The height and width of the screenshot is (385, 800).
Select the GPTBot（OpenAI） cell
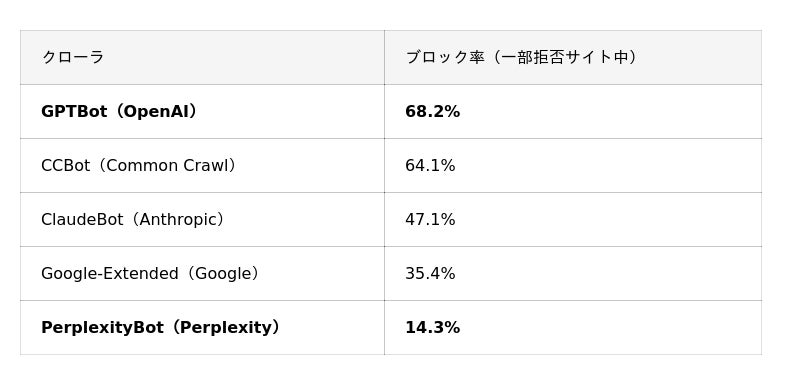(x=202, y=111)
